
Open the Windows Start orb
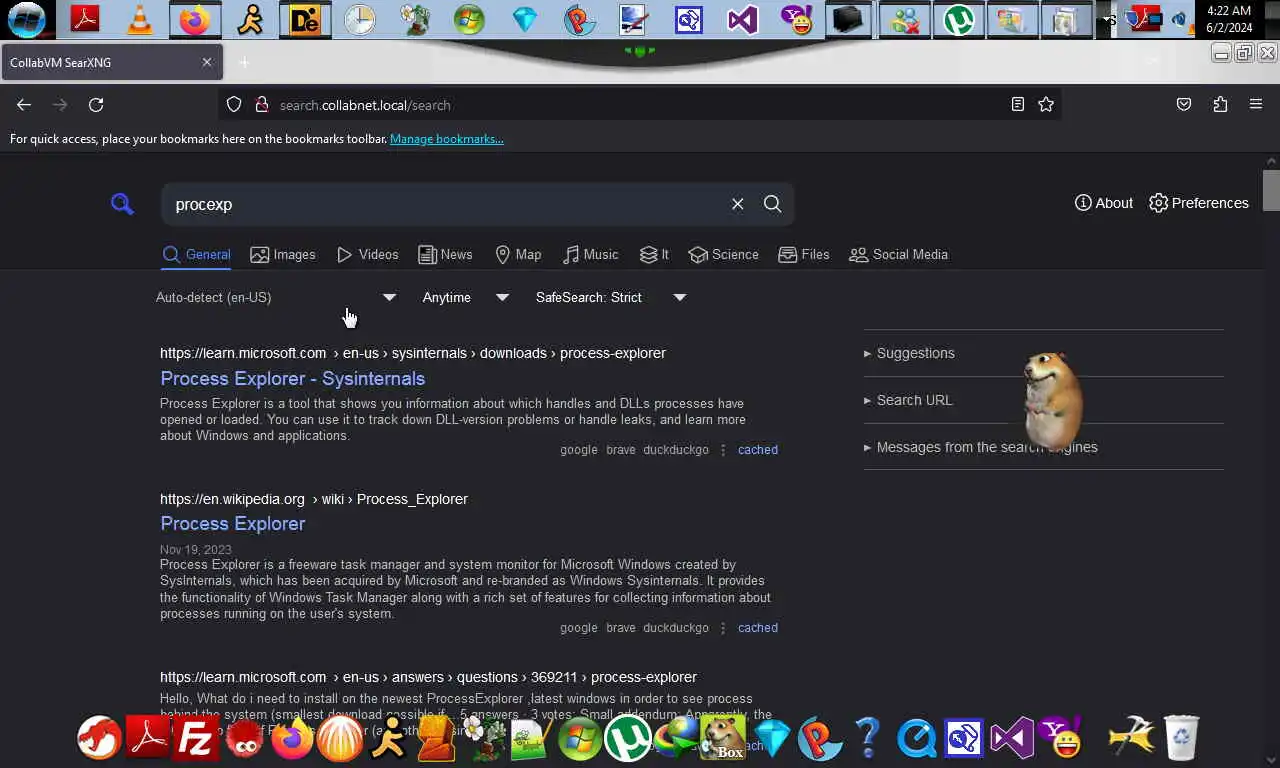(26, 19)
